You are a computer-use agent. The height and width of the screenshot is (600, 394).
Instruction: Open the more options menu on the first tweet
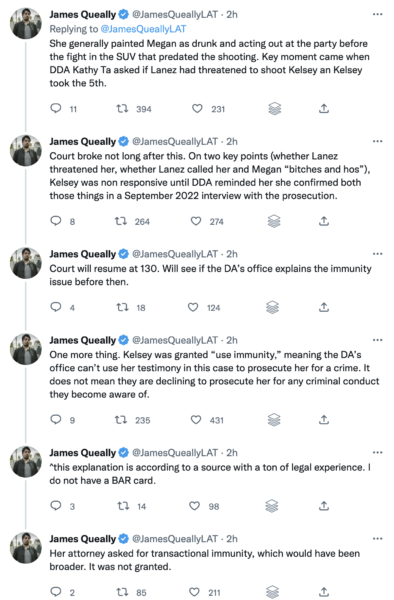coord(378,15)
